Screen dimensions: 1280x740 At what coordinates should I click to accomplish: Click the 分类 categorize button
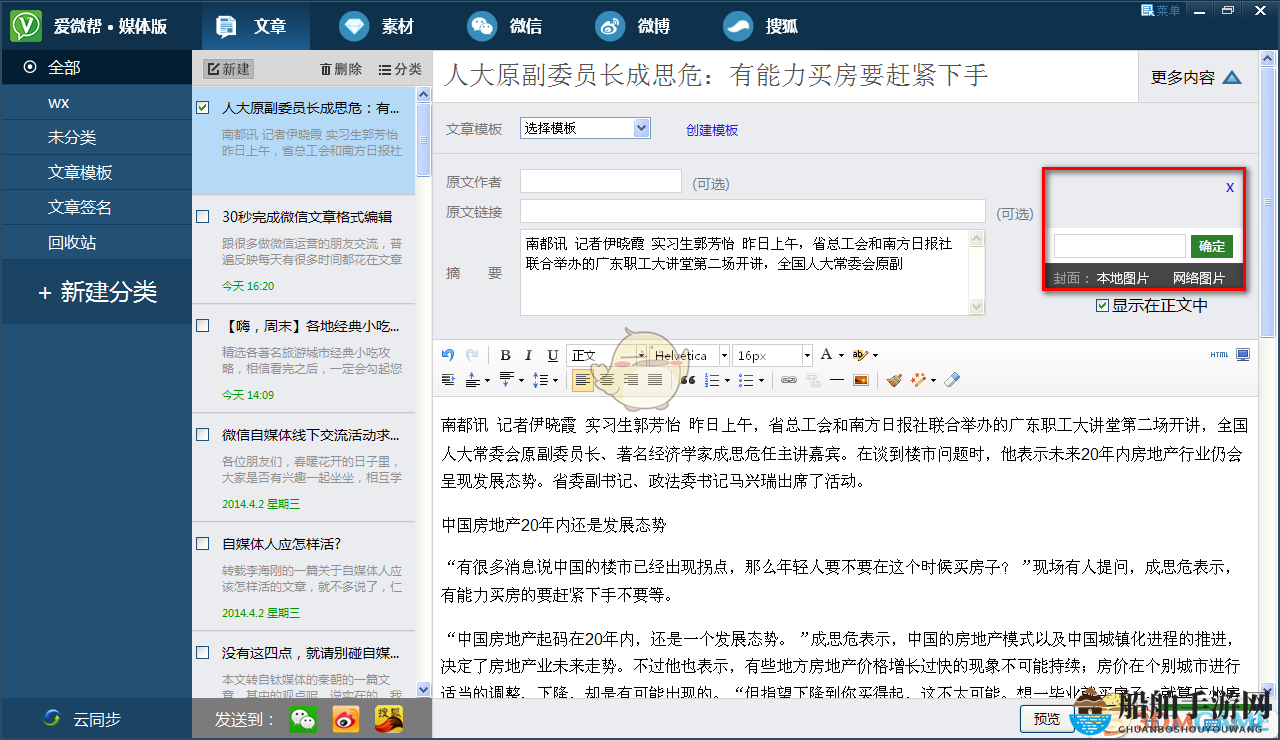coord(400,69)
